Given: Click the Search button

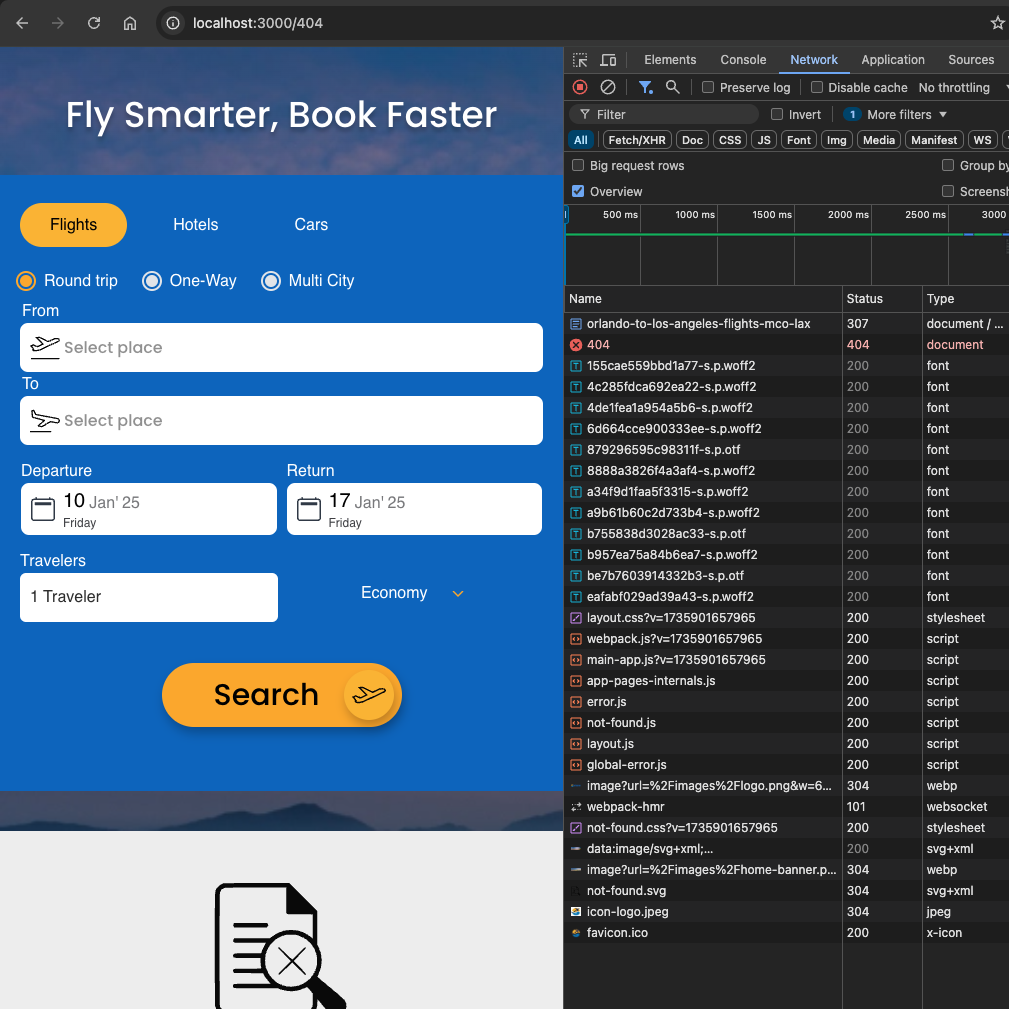Looking at the screenshot, I should [x=282, y=695].
